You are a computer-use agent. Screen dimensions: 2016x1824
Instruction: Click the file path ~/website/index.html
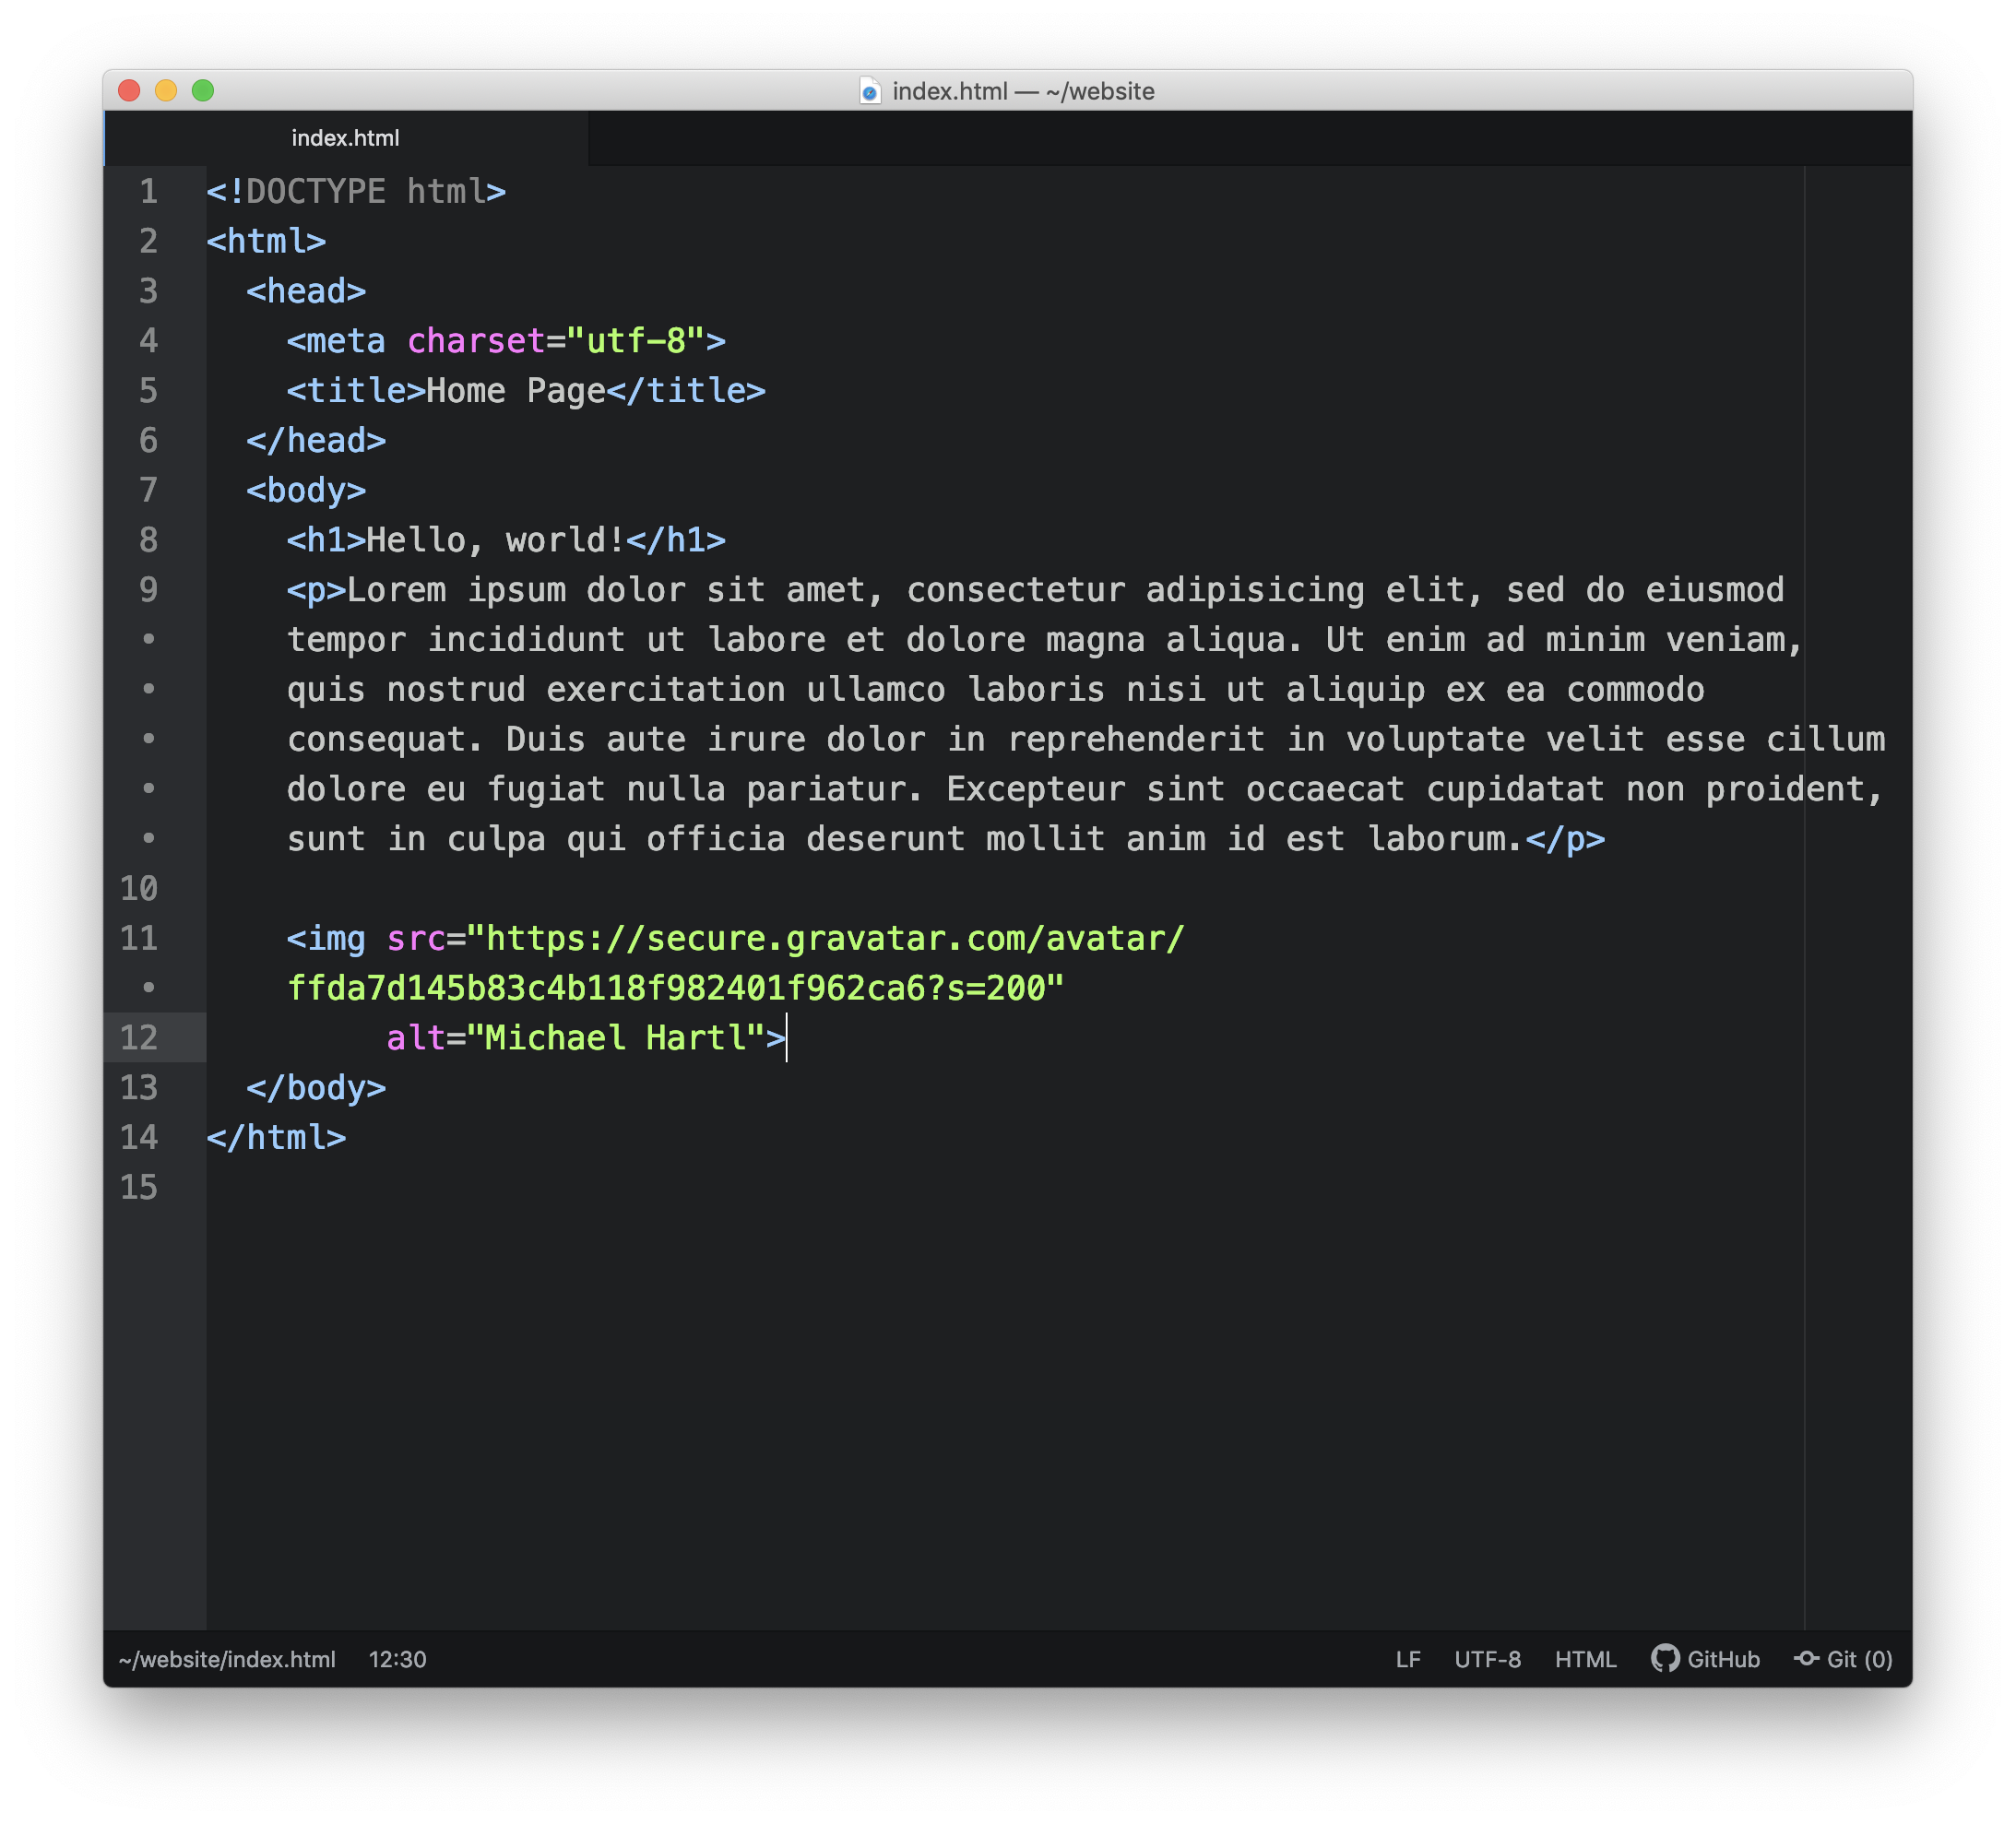[226, 1659]
